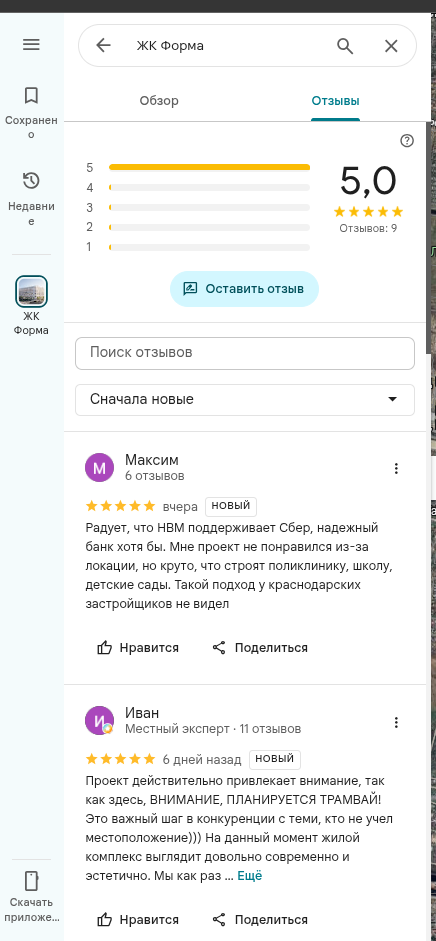Click the 5,0 overall rating

tap(368, 181)
